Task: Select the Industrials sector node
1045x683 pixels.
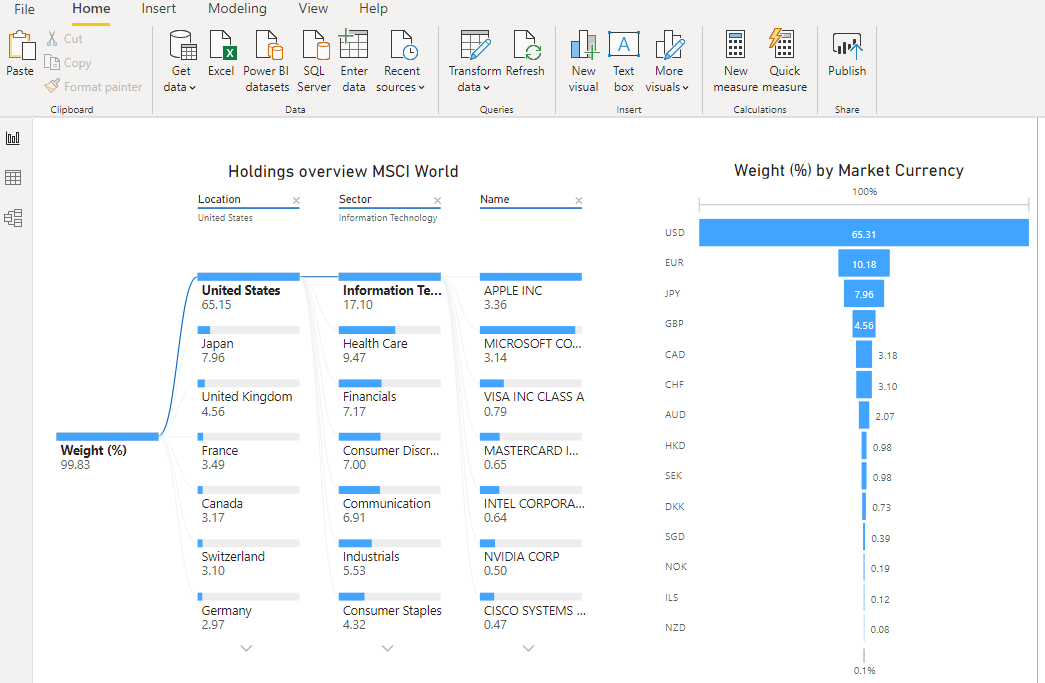Action: pos(390,560)
